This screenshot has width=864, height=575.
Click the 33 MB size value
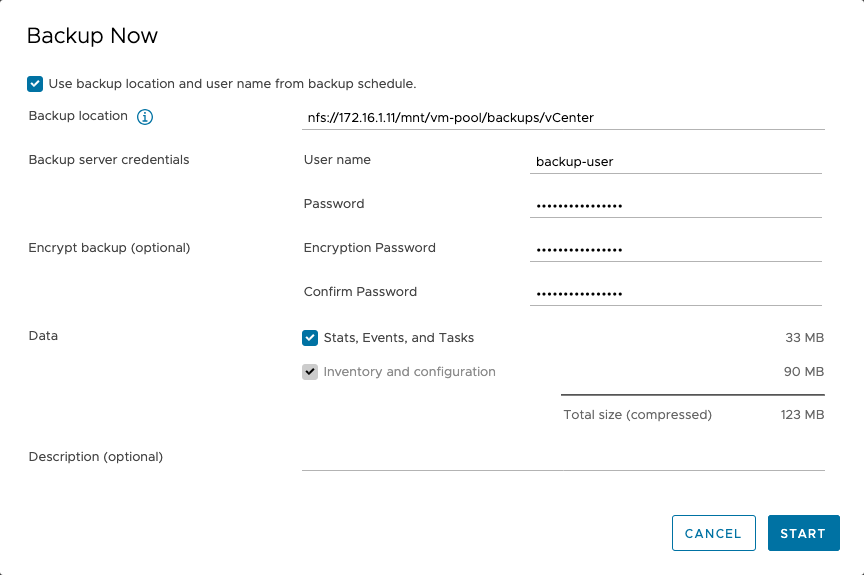point(804,338)
